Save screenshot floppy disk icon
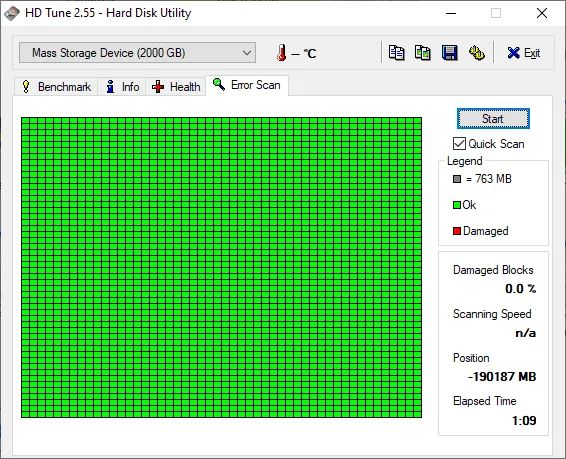Image resolution: width=566 pixels, height=459 pixels. (x=450, y=53)
